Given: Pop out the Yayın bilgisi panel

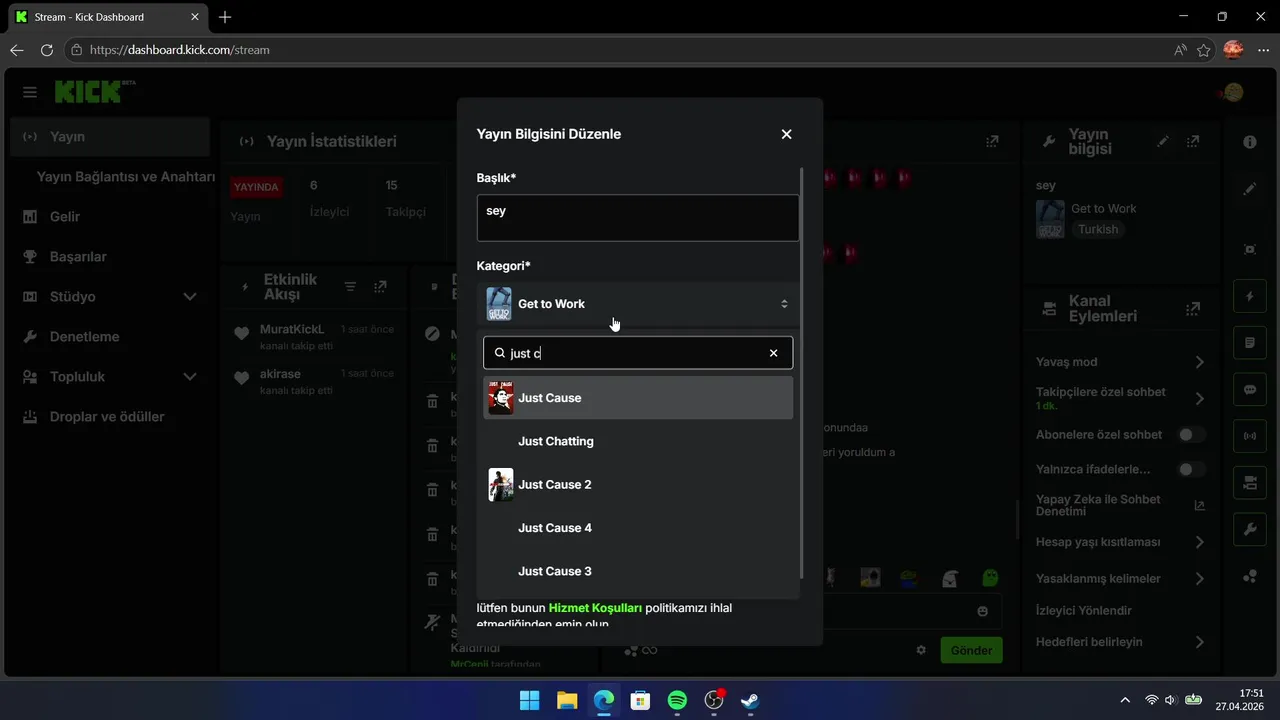Looking at the screenshot, I should tap(1193, 142).
